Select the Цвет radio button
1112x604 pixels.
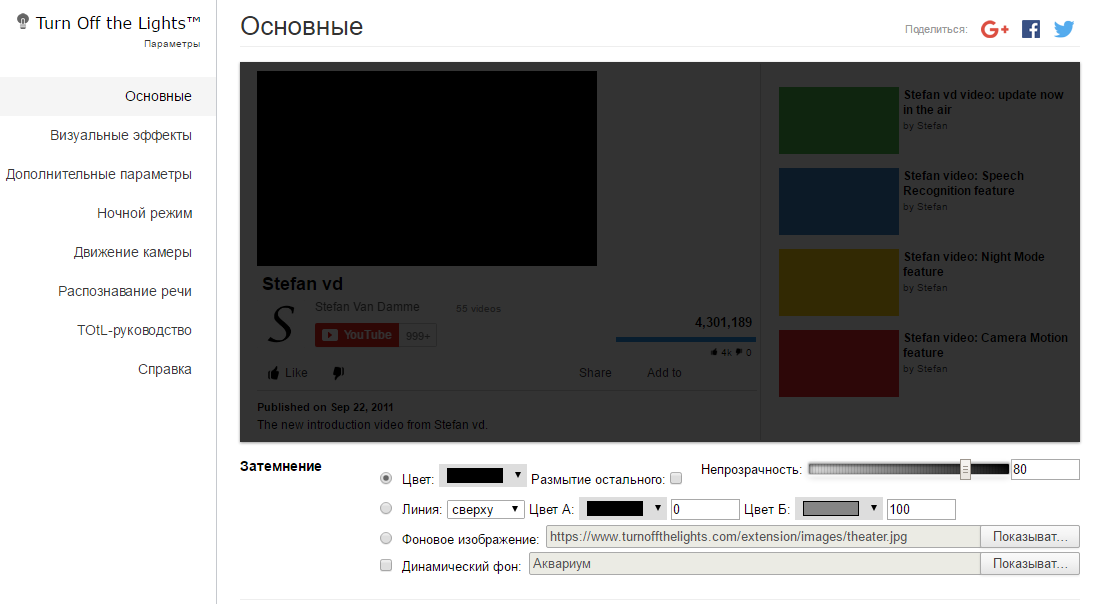pos(386,479)
